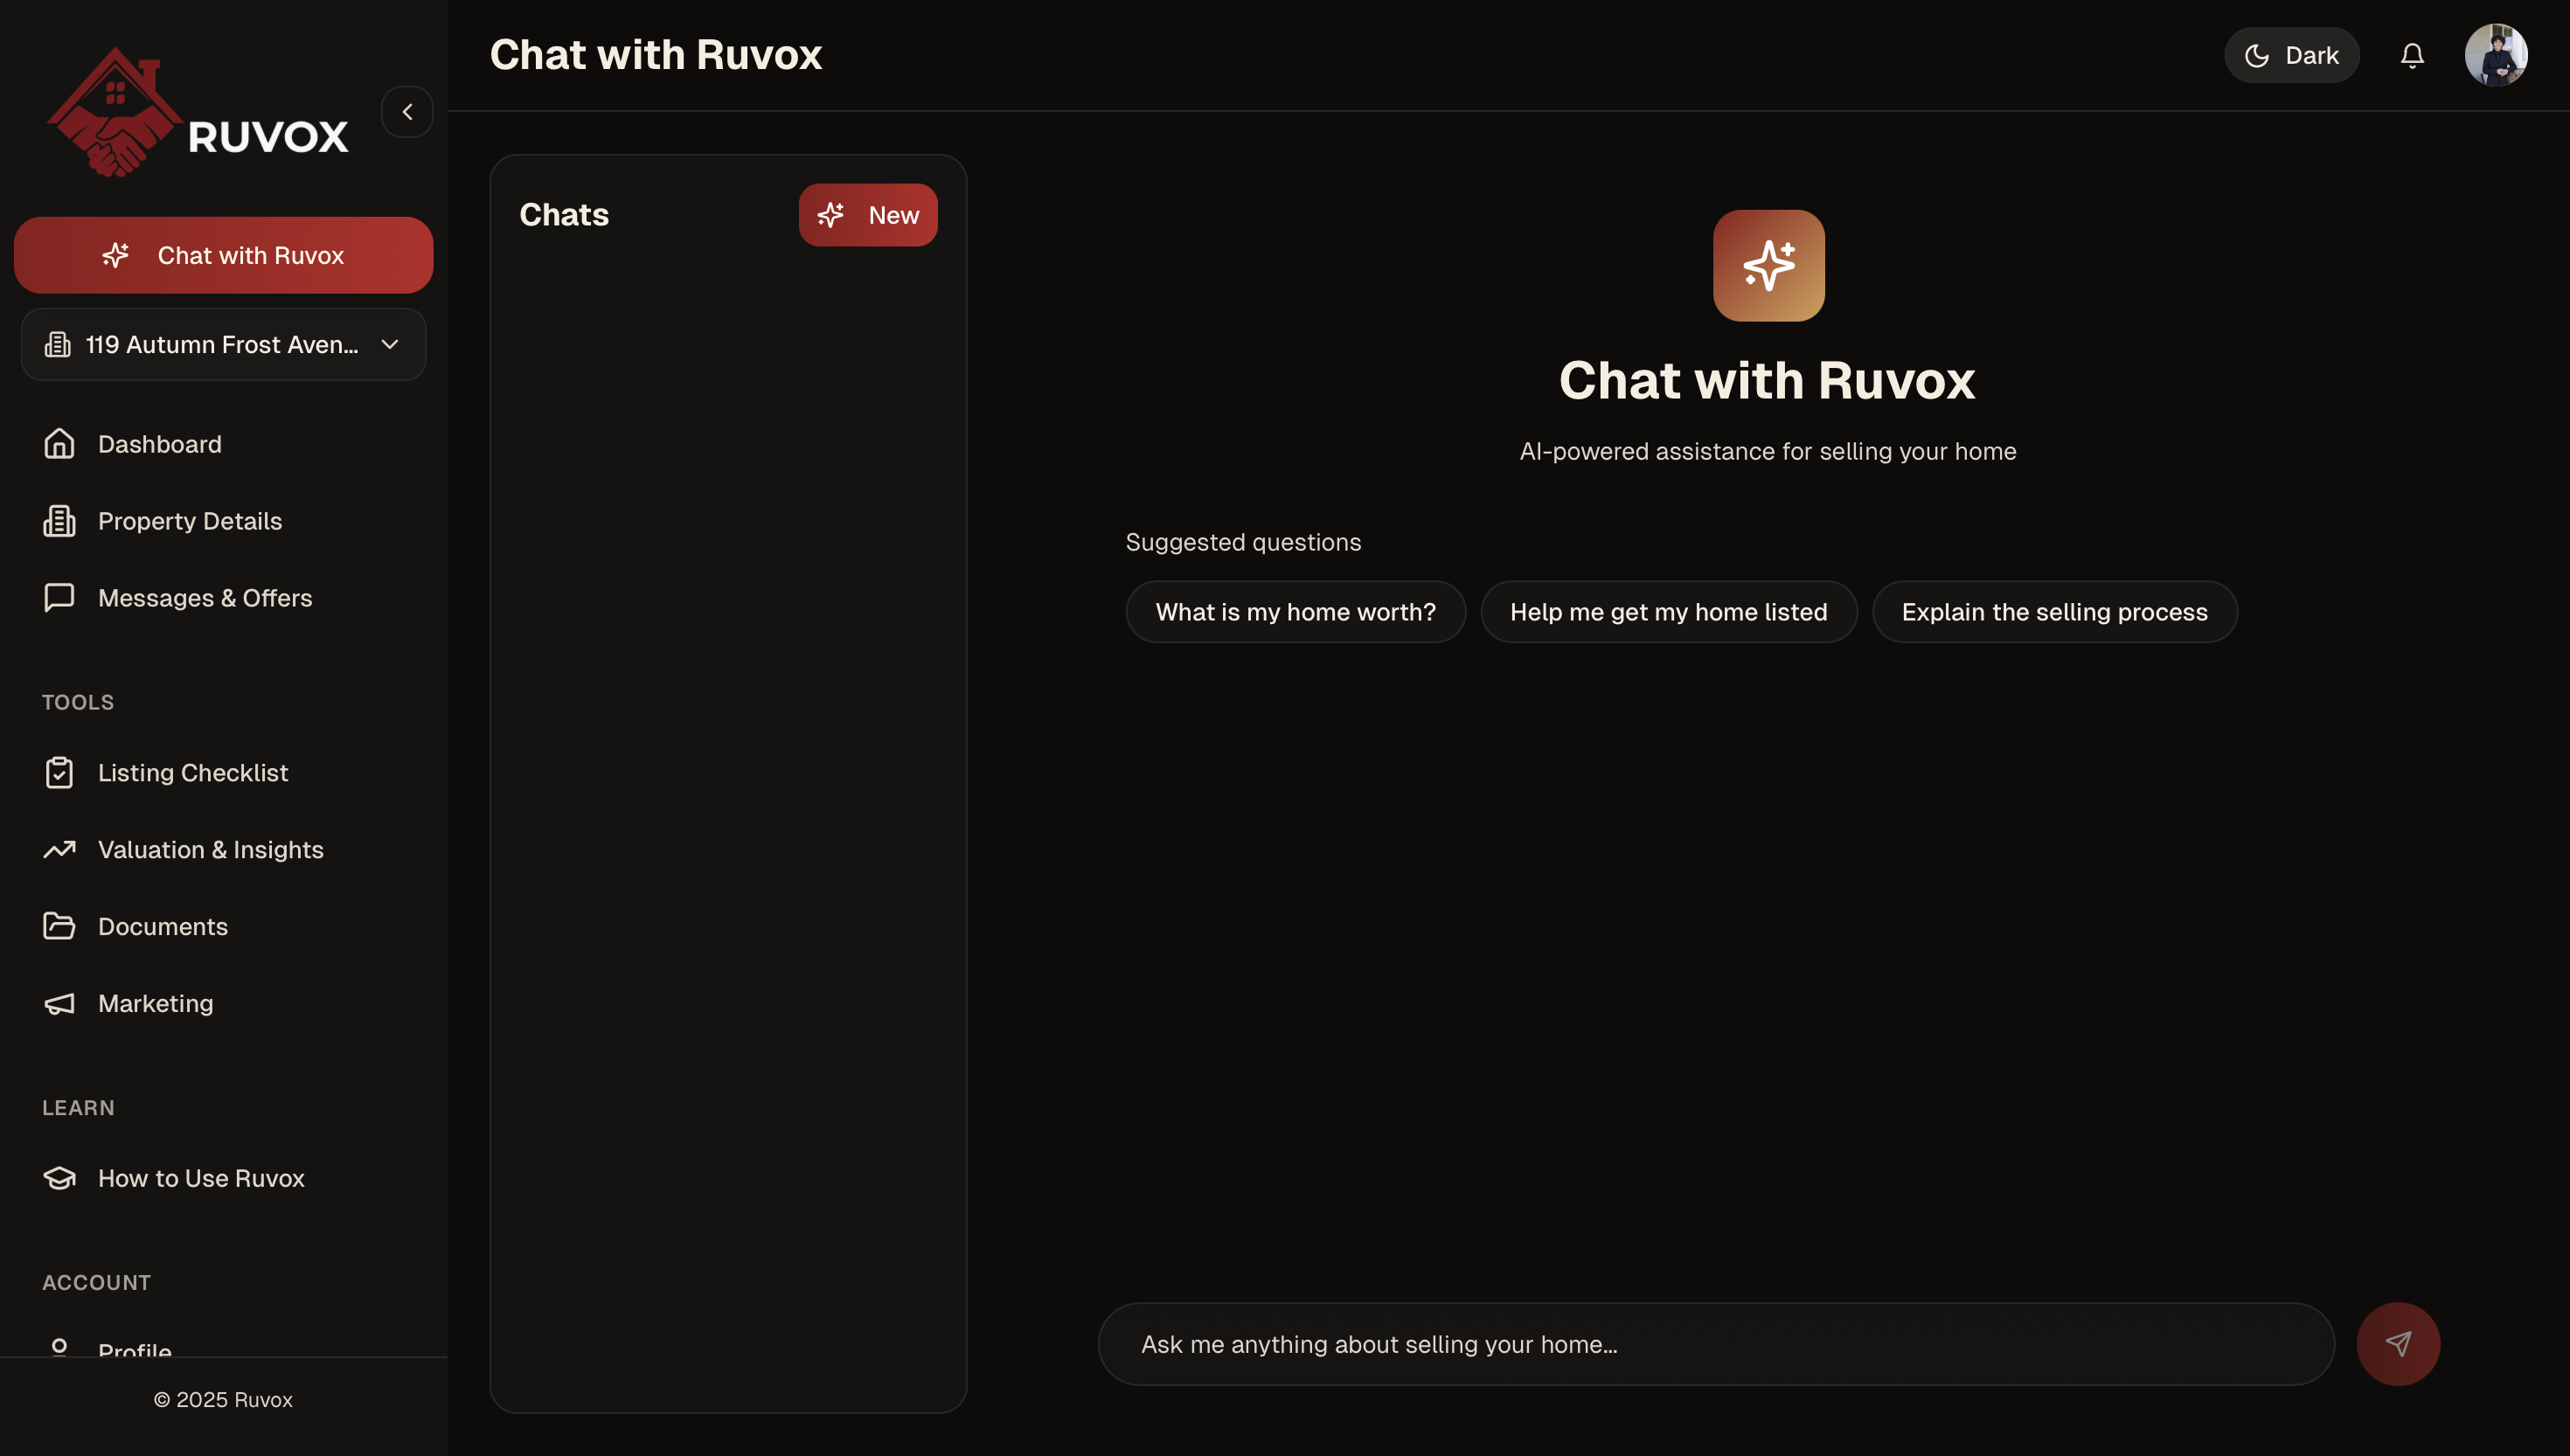The width and height of the screenshot is (2570, 1456).
Task: Open the Documents folder icon
Action: coord(59,926)
